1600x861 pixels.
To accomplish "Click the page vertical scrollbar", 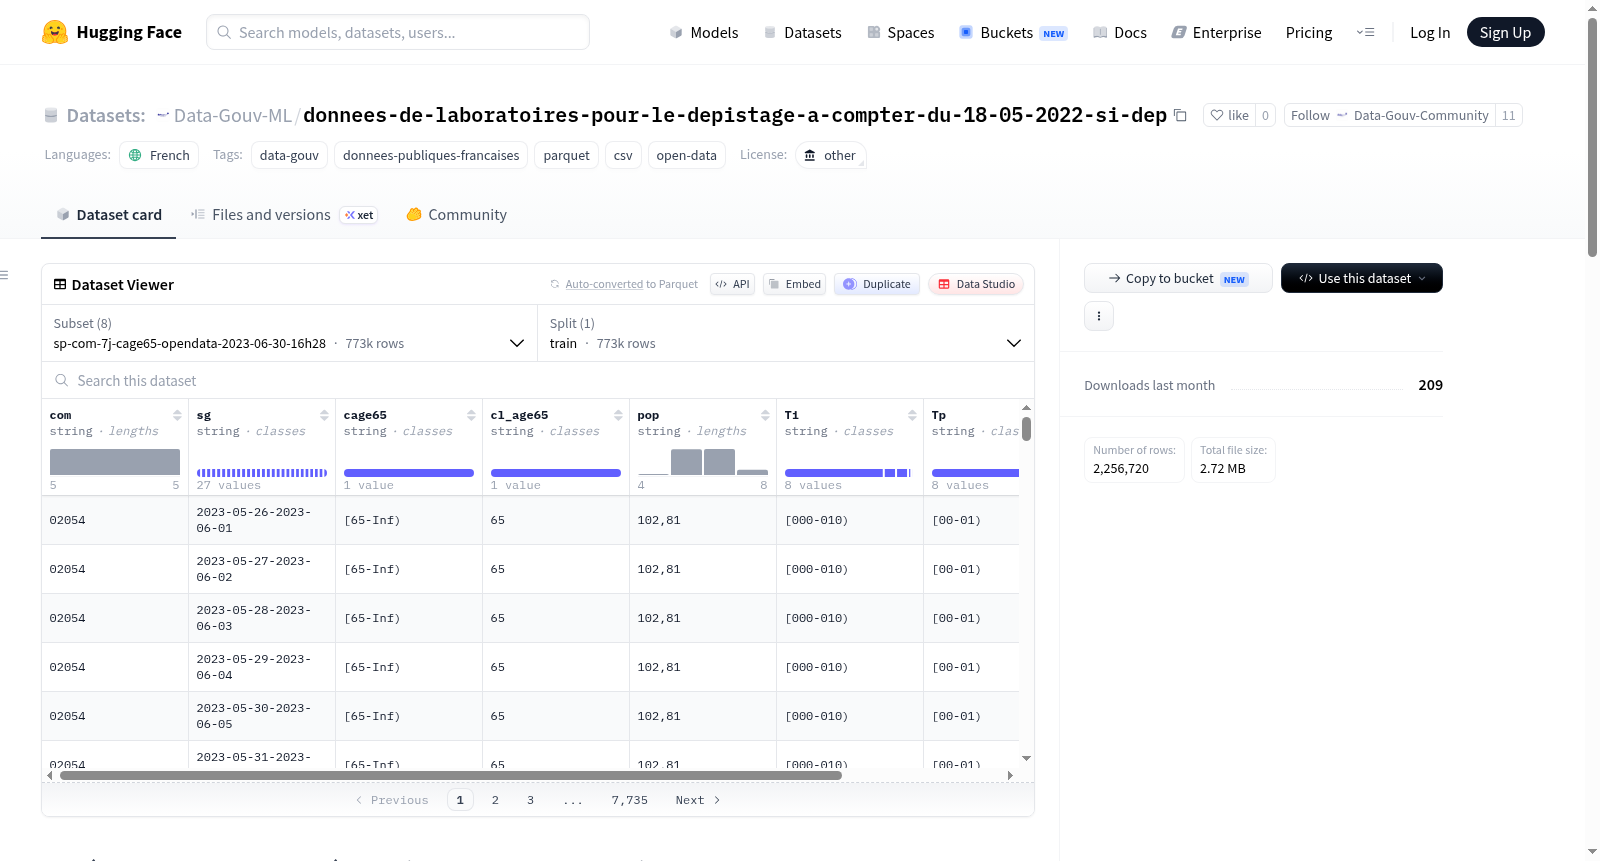I will click(x=1592, y=138).
